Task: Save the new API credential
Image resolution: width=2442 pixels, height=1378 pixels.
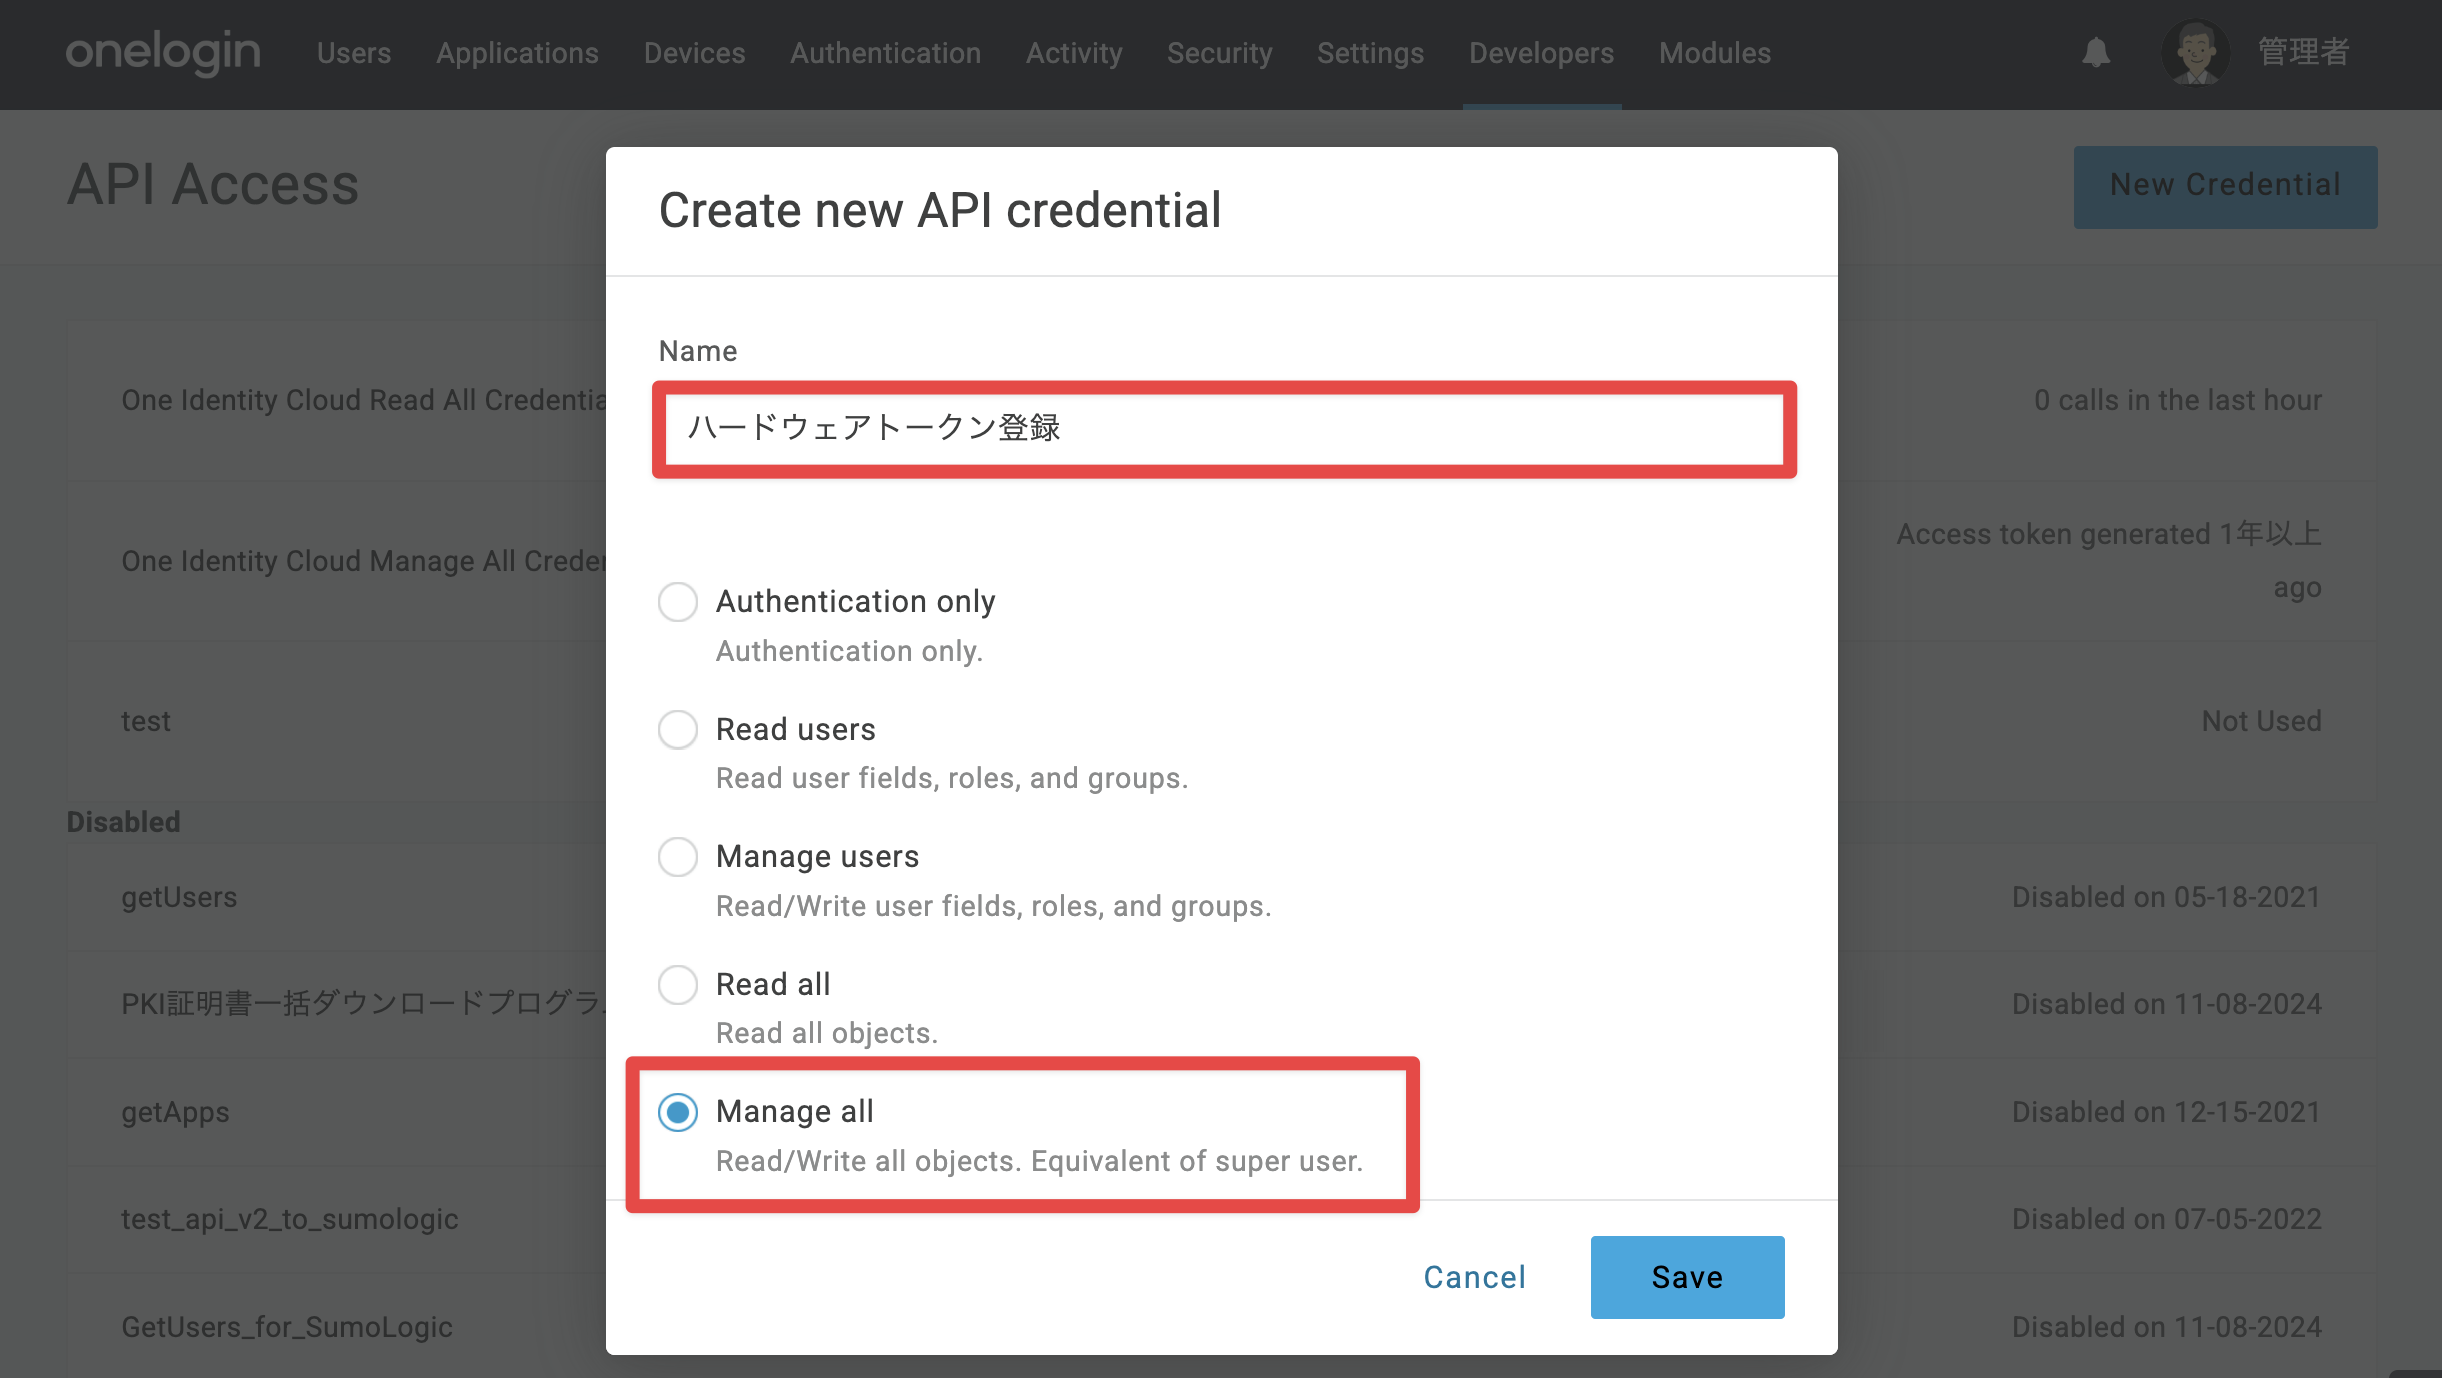Action: point(1687,1277)
